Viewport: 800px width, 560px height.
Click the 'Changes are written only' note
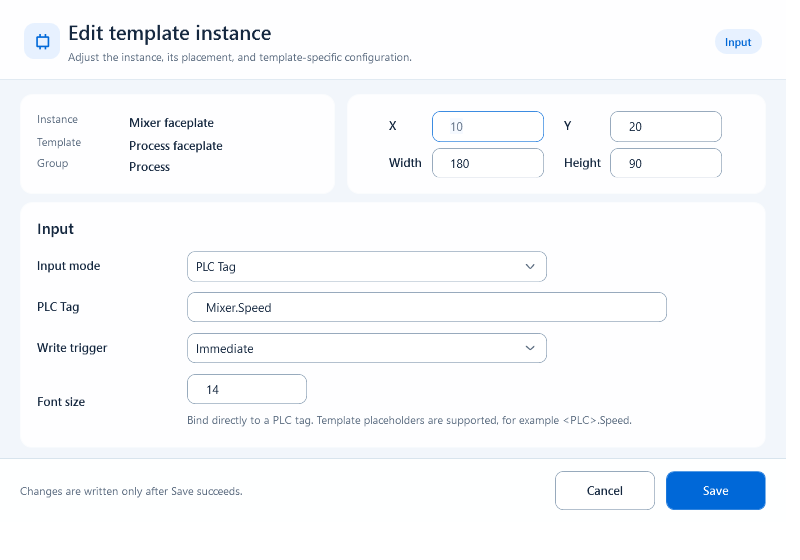(131, 491)
